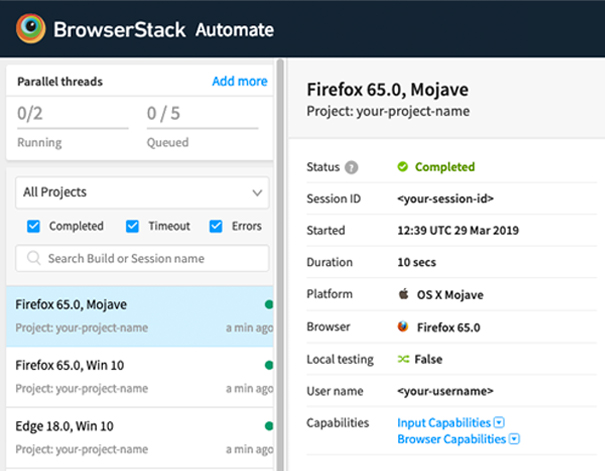Viewport: 605px width, 471px height.
Task: Click the Firefox 65.0 browser value
Action: [x=448, y=328]
